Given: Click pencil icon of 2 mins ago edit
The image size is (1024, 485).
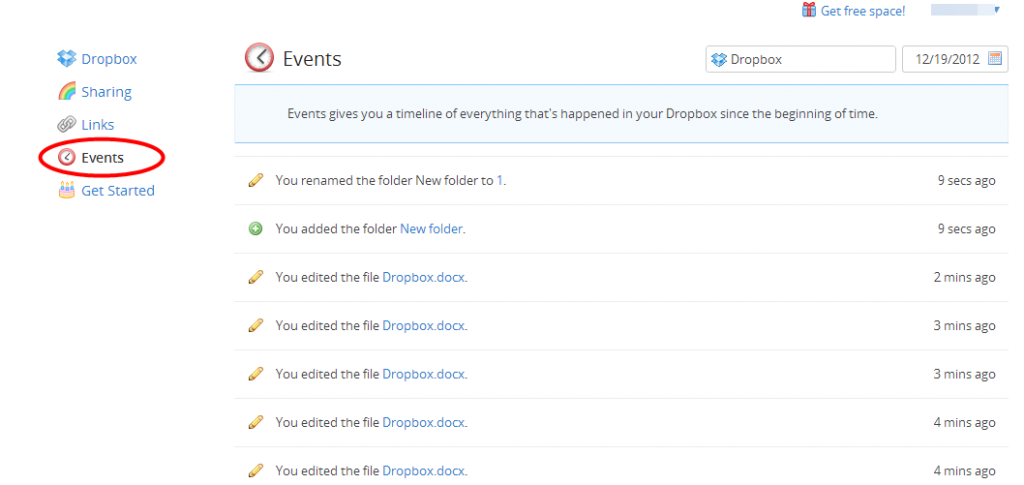Looking at the screenshot, I should click(x=256, y=277).
